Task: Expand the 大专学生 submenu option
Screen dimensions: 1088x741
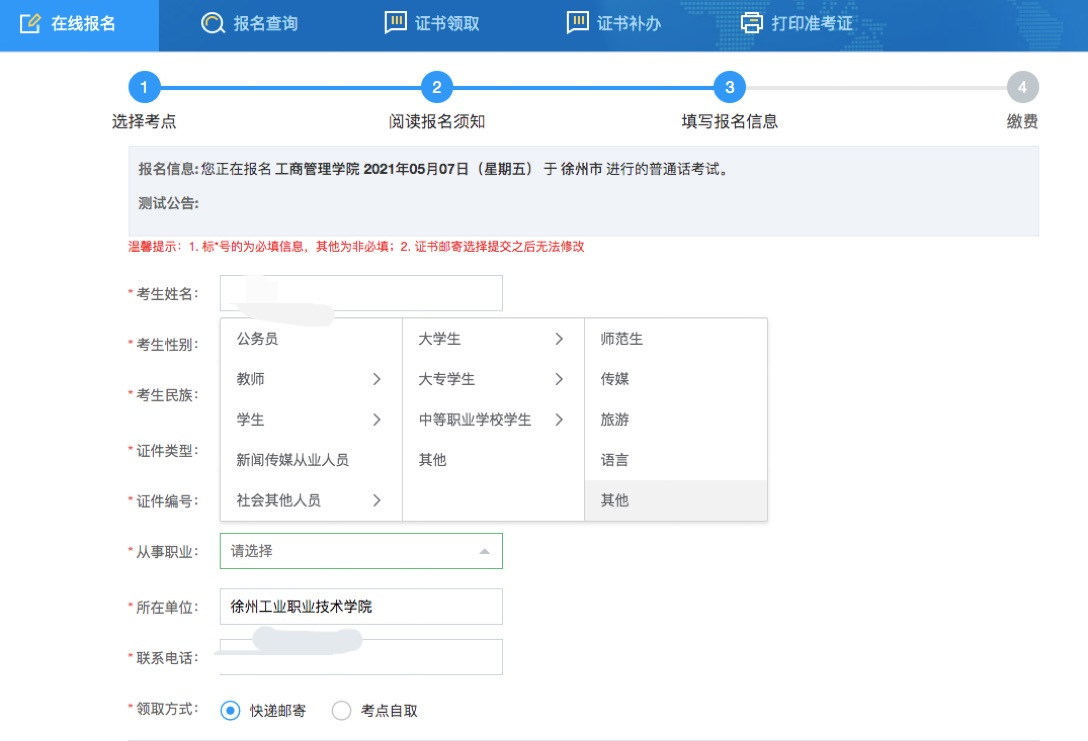Action: [492, 379]
